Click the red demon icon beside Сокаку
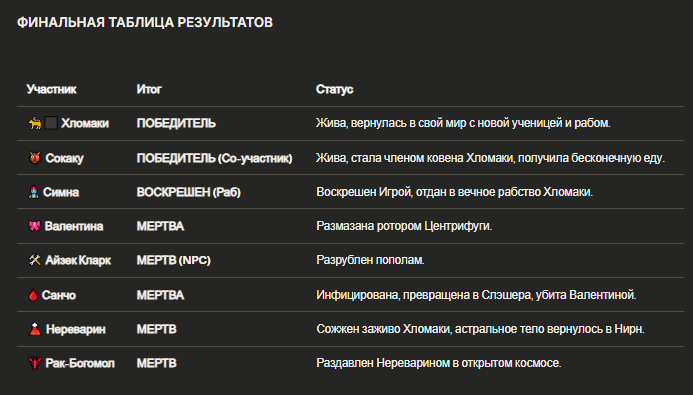Image resolution: width=693 pixels, height=395 pixels. tap(34, 158)
